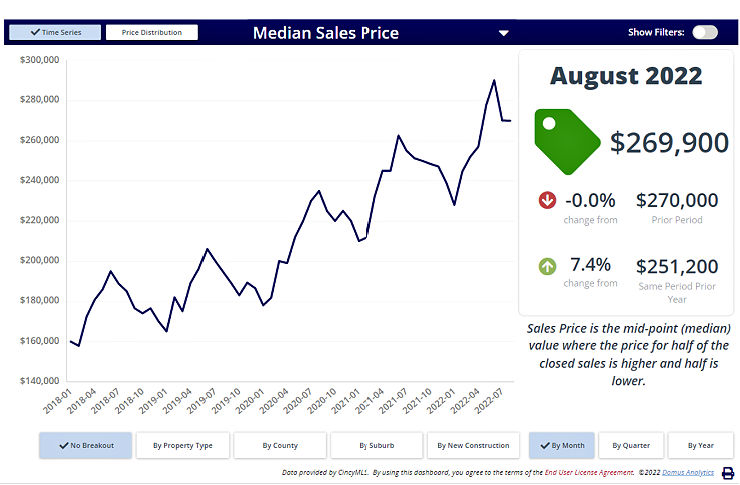The image size is (740, 485).
Task: Group the data By Quarter
Action: coord(630,445)
